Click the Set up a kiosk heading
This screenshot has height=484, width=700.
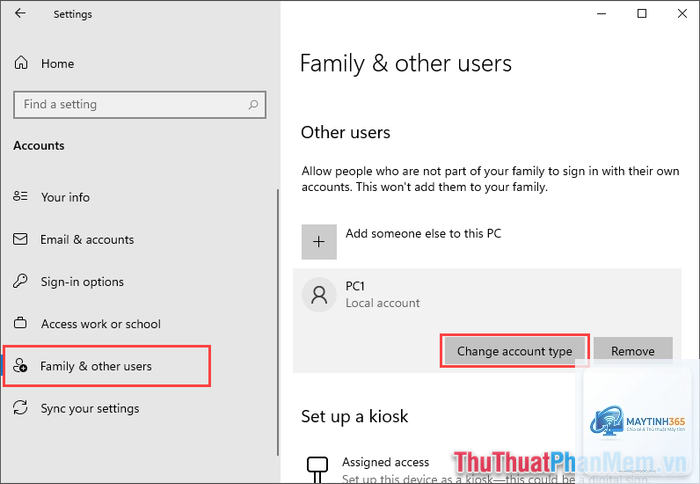coord(354,417)
